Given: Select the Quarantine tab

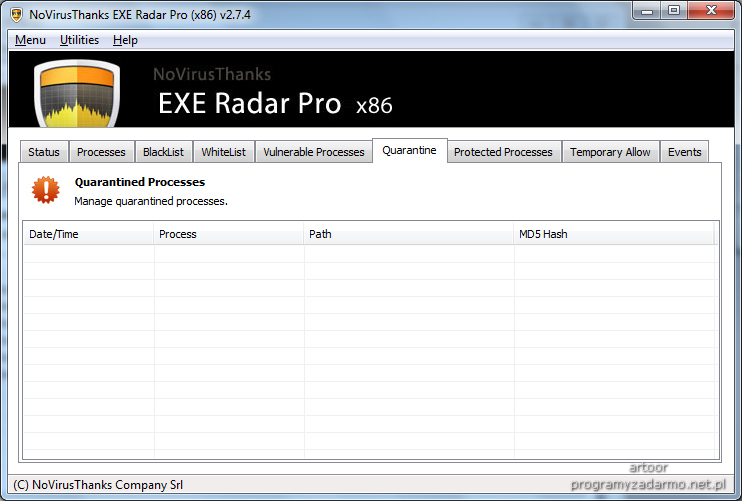Looking at the screenshot, I should pyautogui.click(x=409, y=150).
